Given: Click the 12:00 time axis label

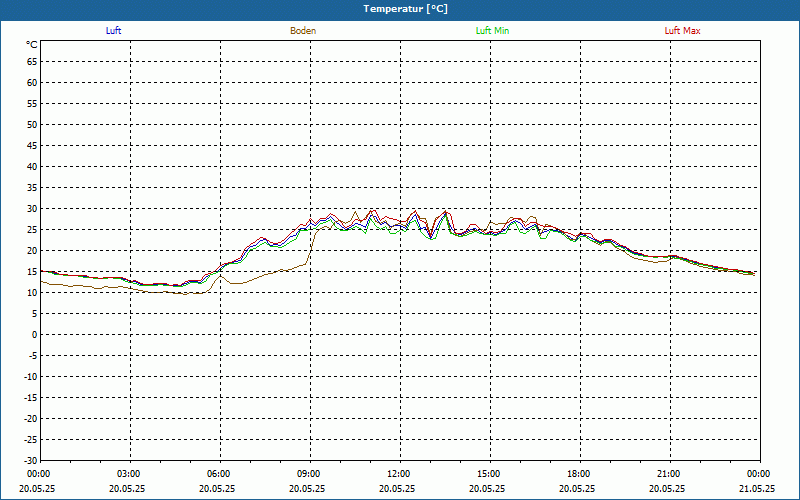Looking at the screenshot, I should pos(401,474).
